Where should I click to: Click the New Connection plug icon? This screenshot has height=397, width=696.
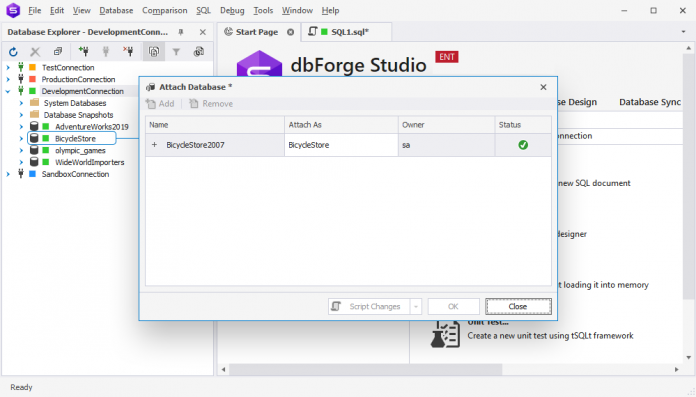coord(83,52)
